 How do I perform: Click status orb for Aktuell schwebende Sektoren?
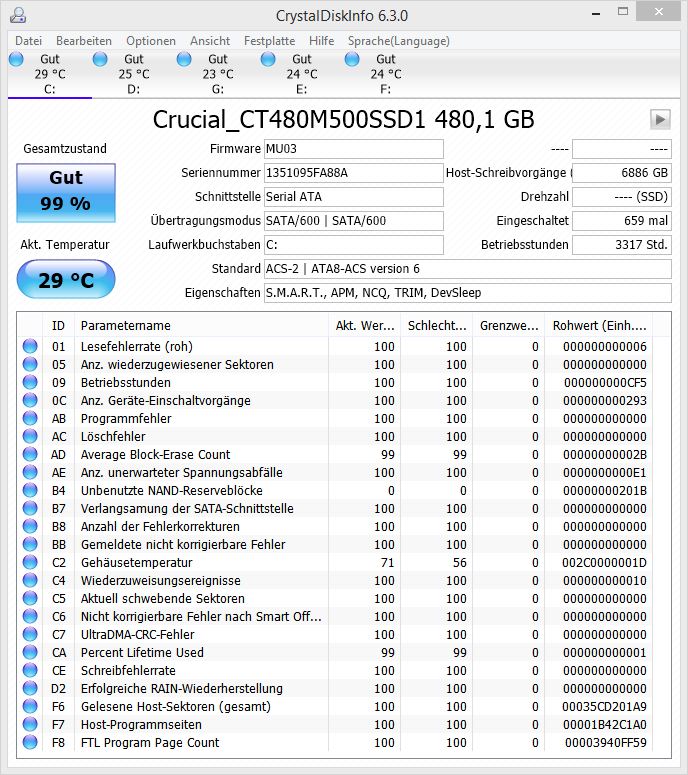click(x=30, y=599)
